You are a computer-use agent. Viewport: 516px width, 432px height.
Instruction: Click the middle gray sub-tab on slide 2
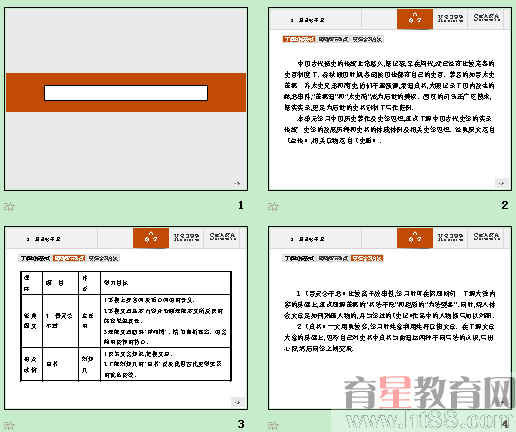pyautogui.click(x=334, y=39)
